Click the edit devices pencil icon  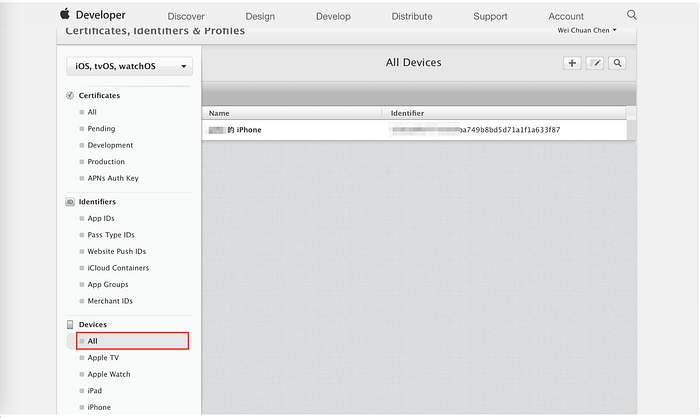pos(595,63)
